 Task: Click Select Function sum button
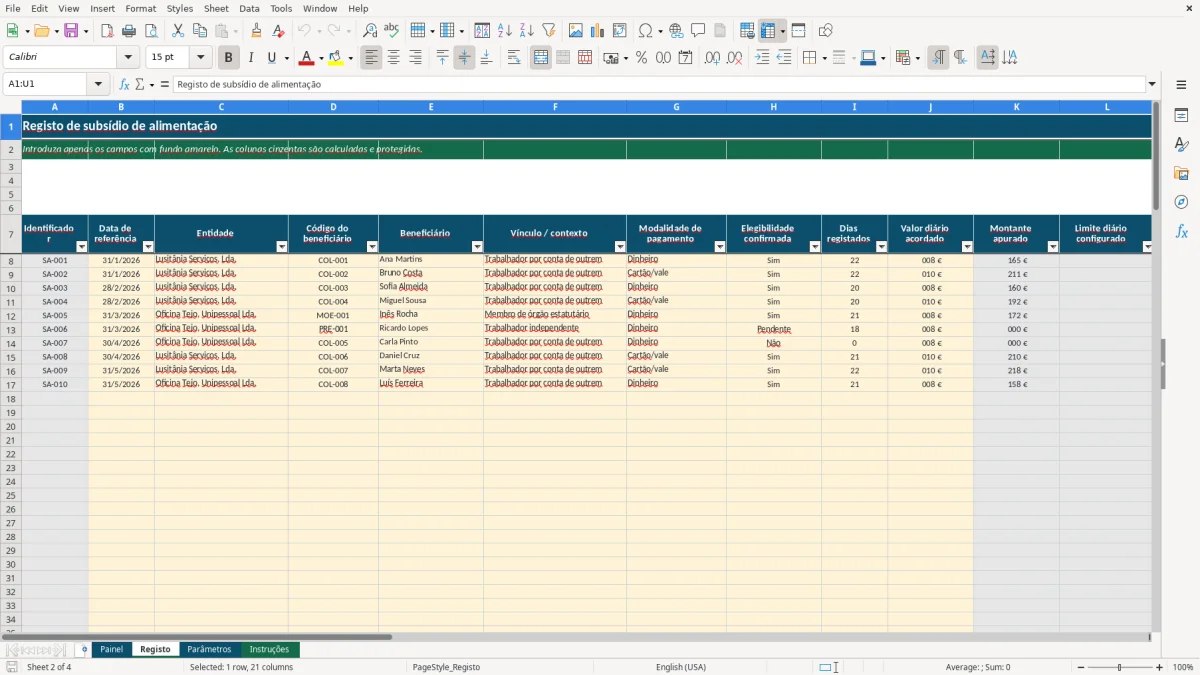click(x=140, y=85)
